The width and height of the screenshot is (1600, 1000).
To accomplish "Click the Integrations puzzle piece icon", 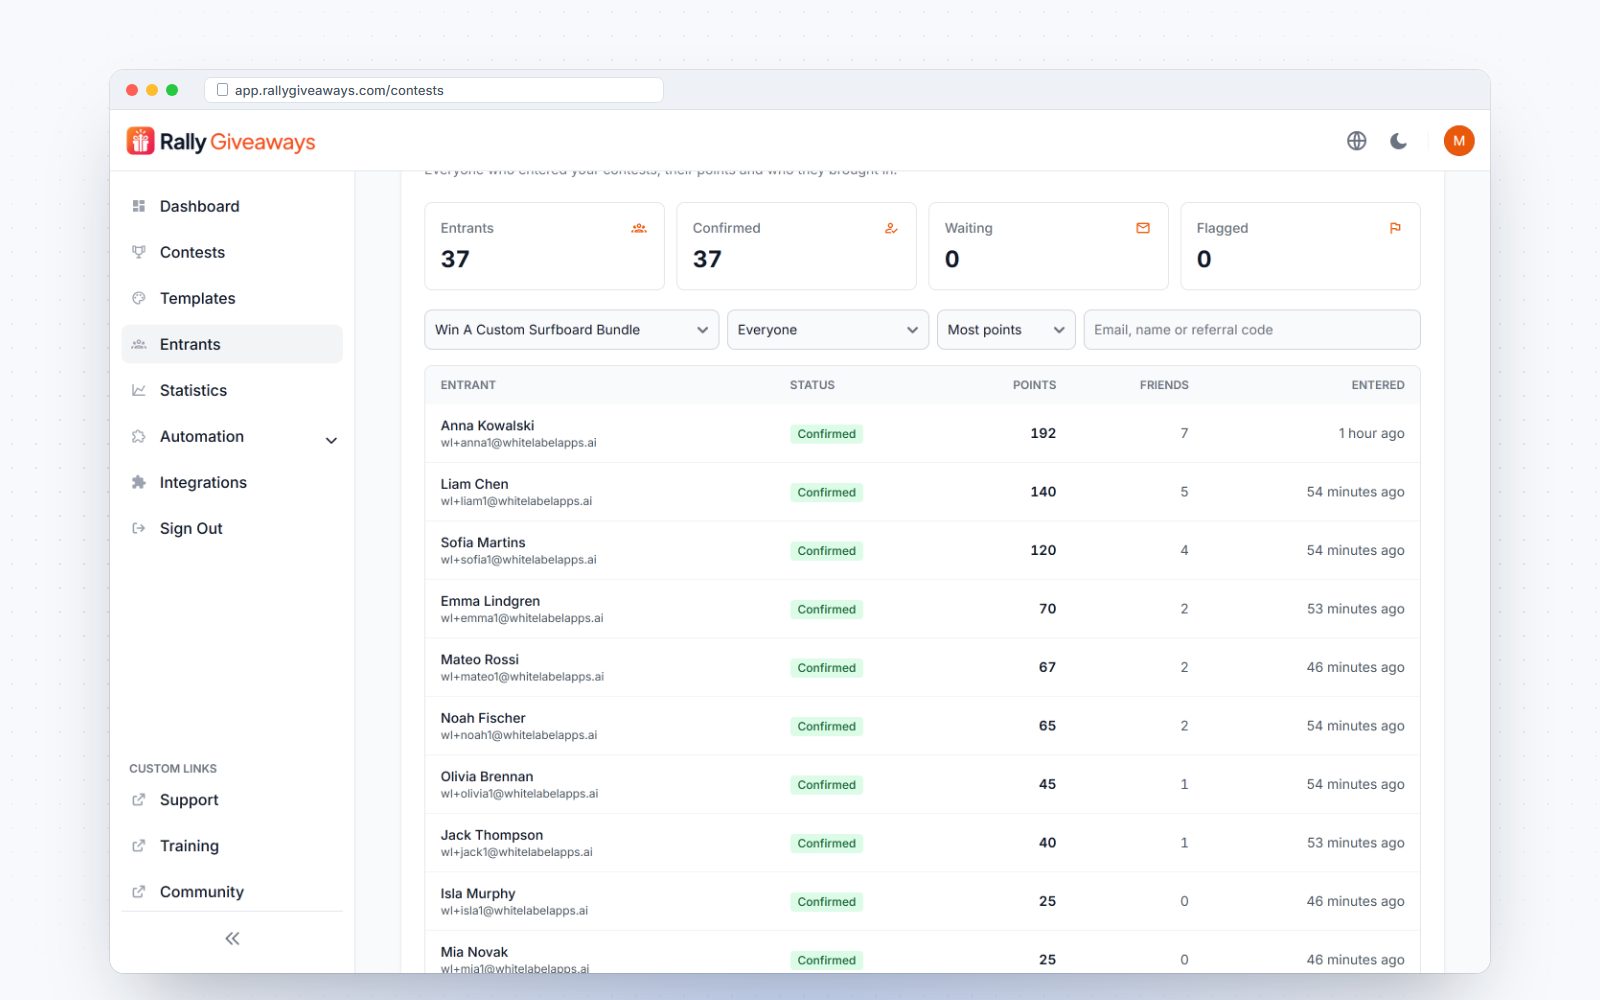I will click(139, 482).
